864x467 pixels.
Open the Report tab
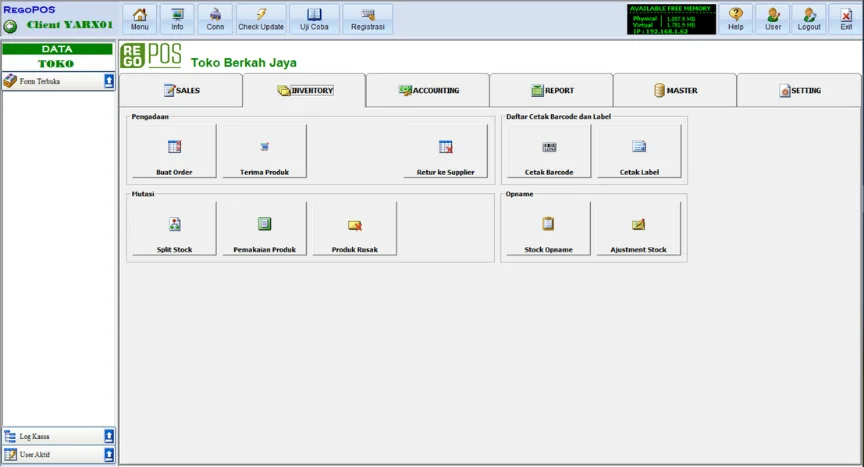(551, 91)
